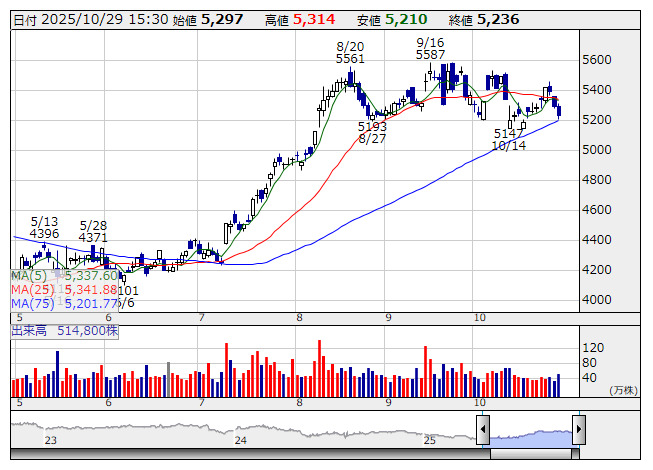This screenshot has height=470, width=653.
Task: Click the 8/20 5561 high label
Action: pyautogui.click(x=350, y=52)
